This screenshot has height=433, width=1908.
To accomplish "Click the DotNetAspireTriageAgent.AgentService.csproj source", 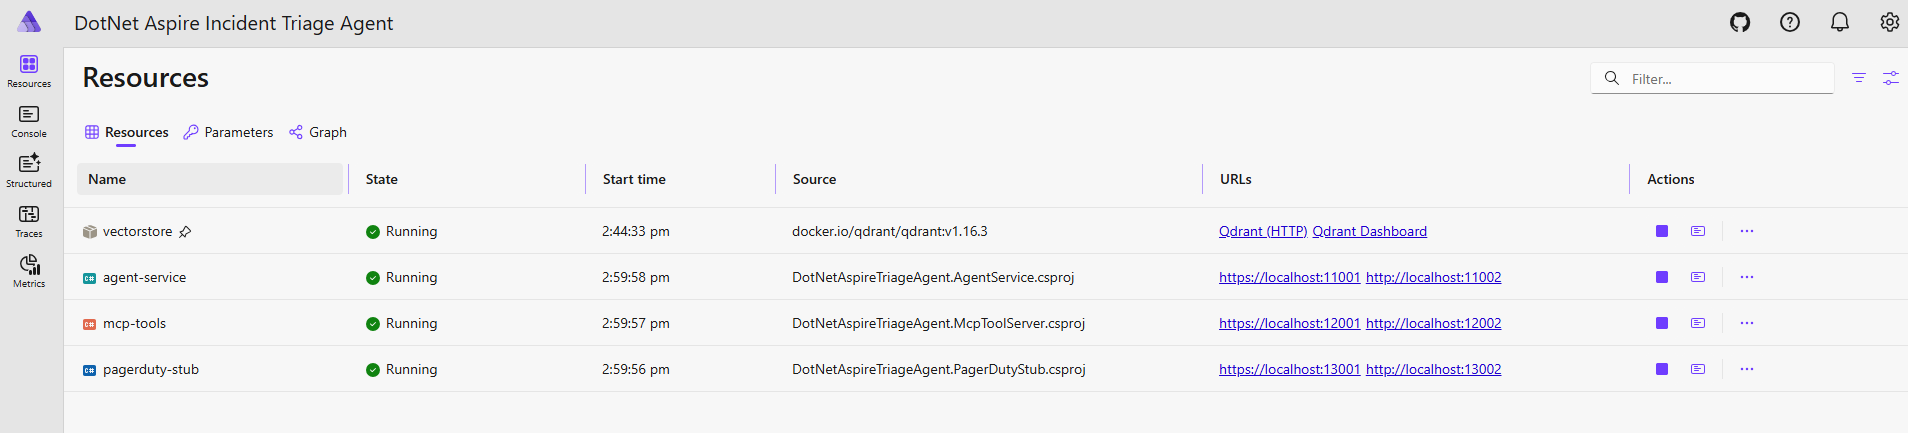I will (x=933, y=277).
